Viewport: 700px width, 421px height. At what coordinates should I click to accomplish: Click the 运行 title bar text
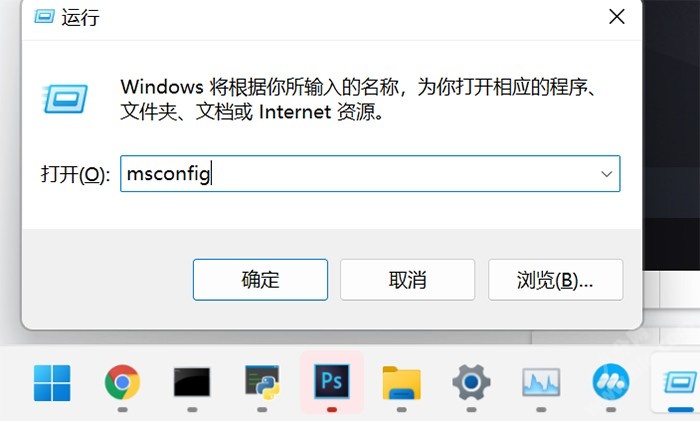(80, 17)
